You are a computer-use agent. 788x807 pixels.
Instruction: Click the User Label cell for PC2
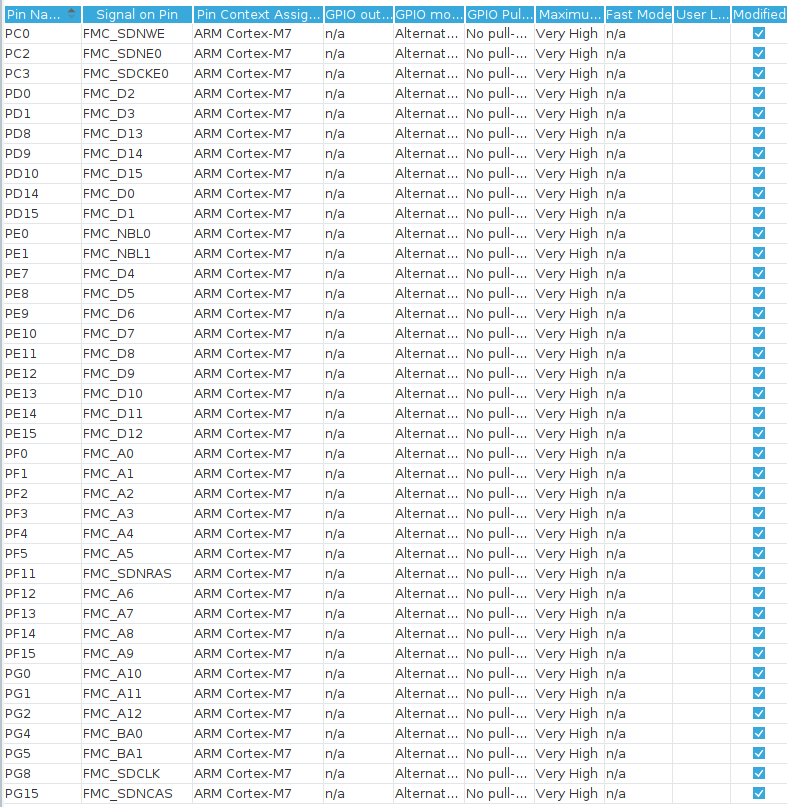[x=701, y=53]
